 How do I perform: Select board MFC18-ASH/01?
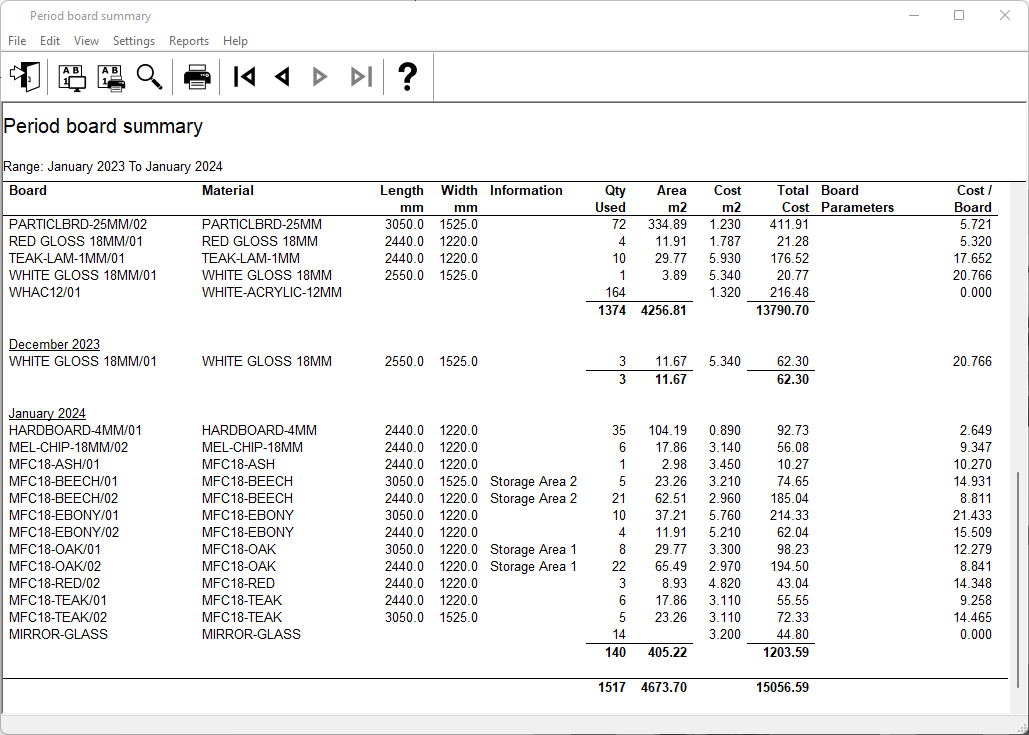tap(54, 465)
